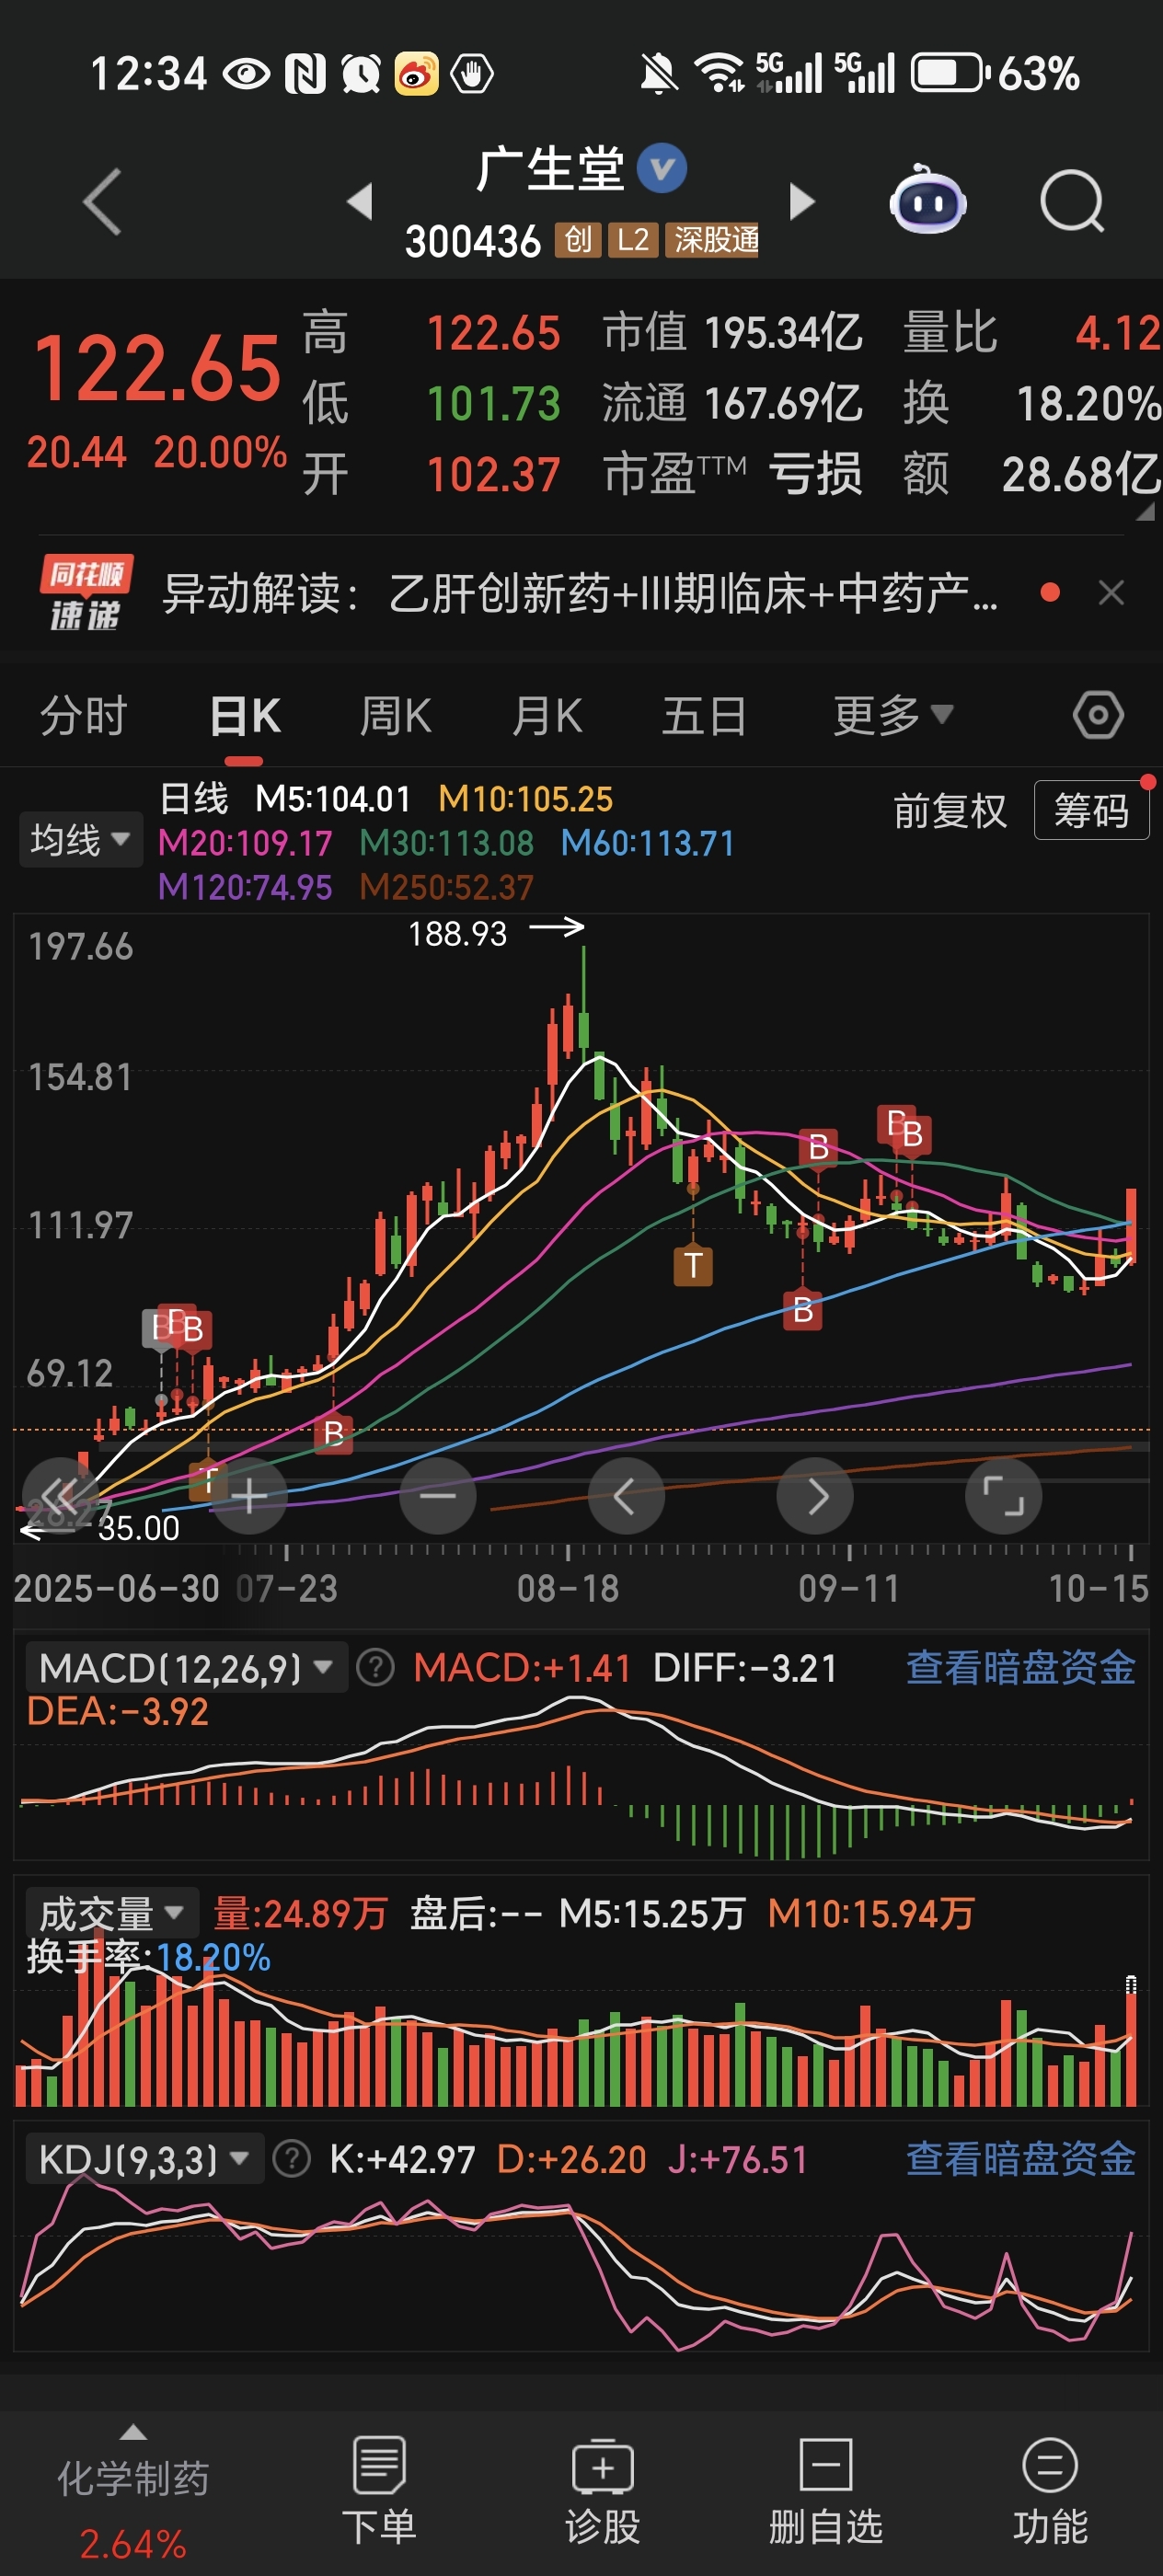The width and height of the screenshot is (1163, 2576).
Task: Tap 市值 195.34亿 value
Action: click(783, 333)
